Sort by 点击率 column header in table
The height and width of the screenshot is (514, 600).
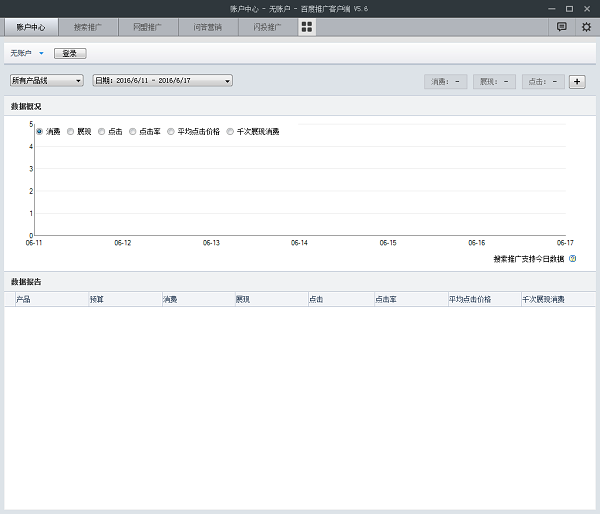411,299
